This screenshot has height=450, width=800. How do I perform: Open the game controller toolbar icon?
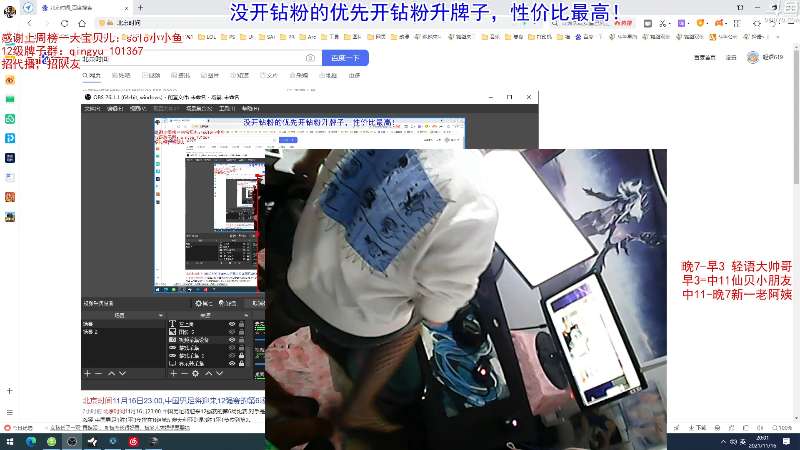(719, 23)
